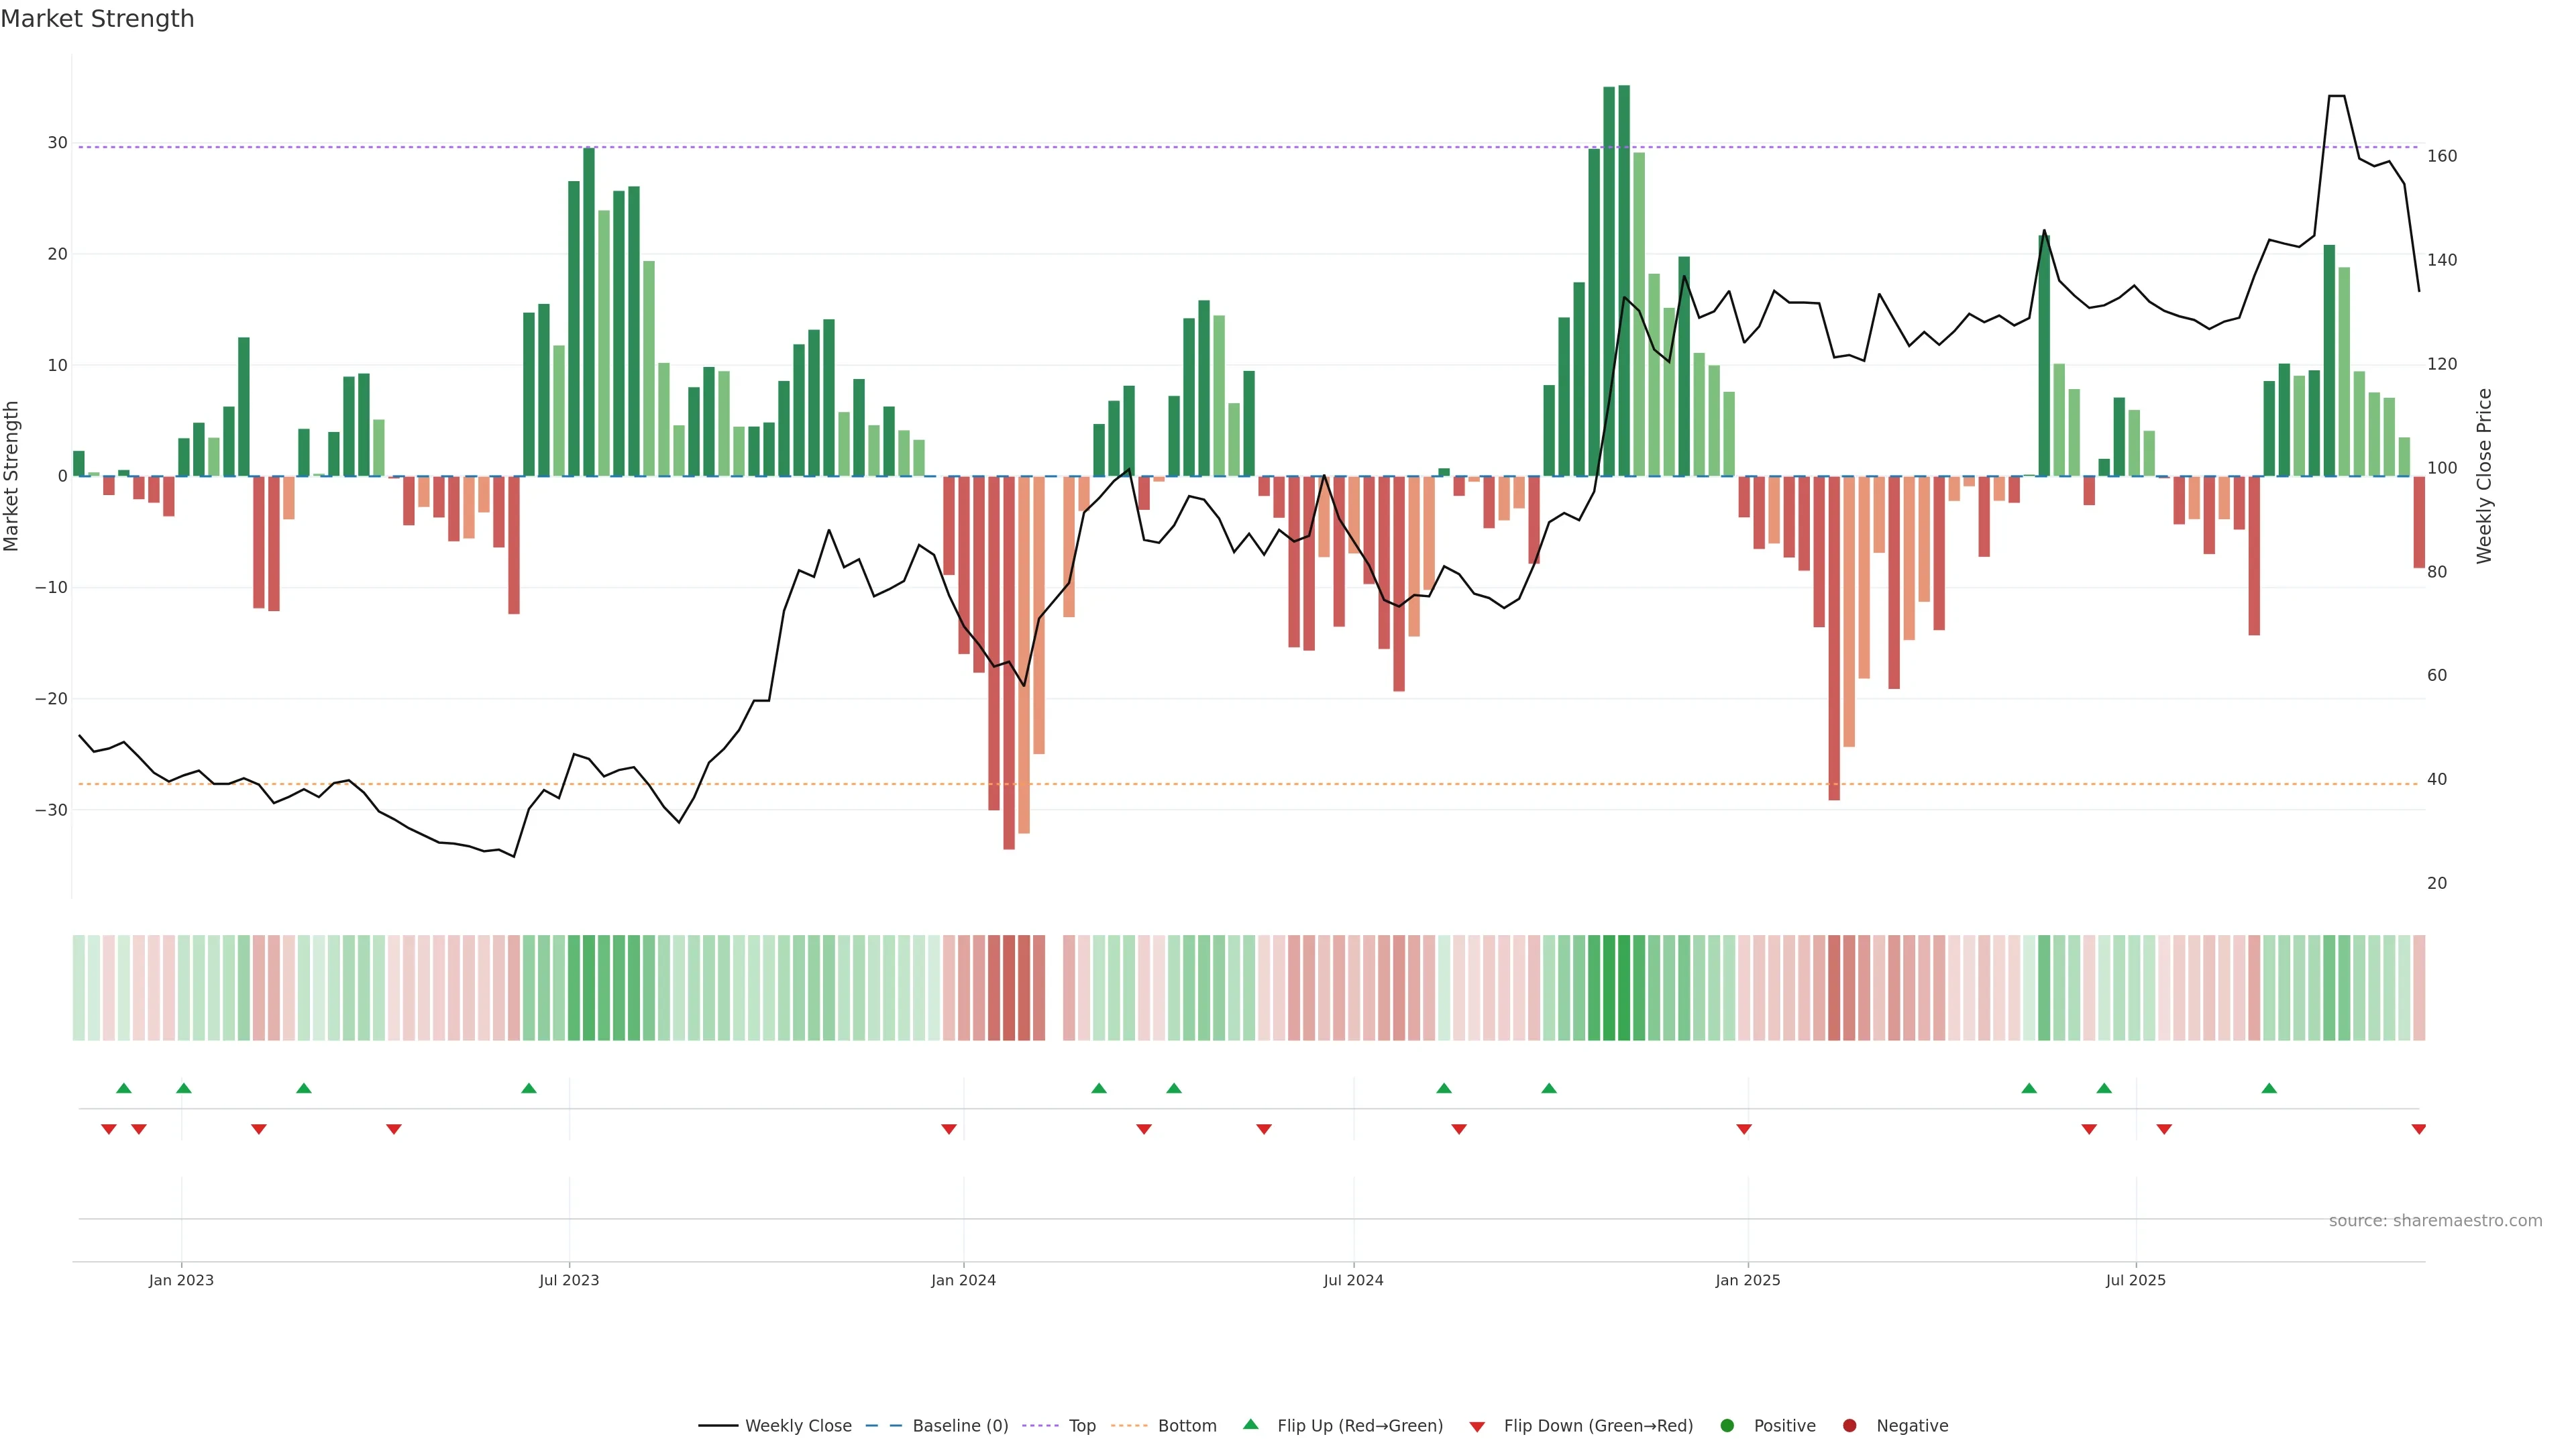
Task: Click the Bottom legend line icon
Action: click(x=1130, y=1426)
